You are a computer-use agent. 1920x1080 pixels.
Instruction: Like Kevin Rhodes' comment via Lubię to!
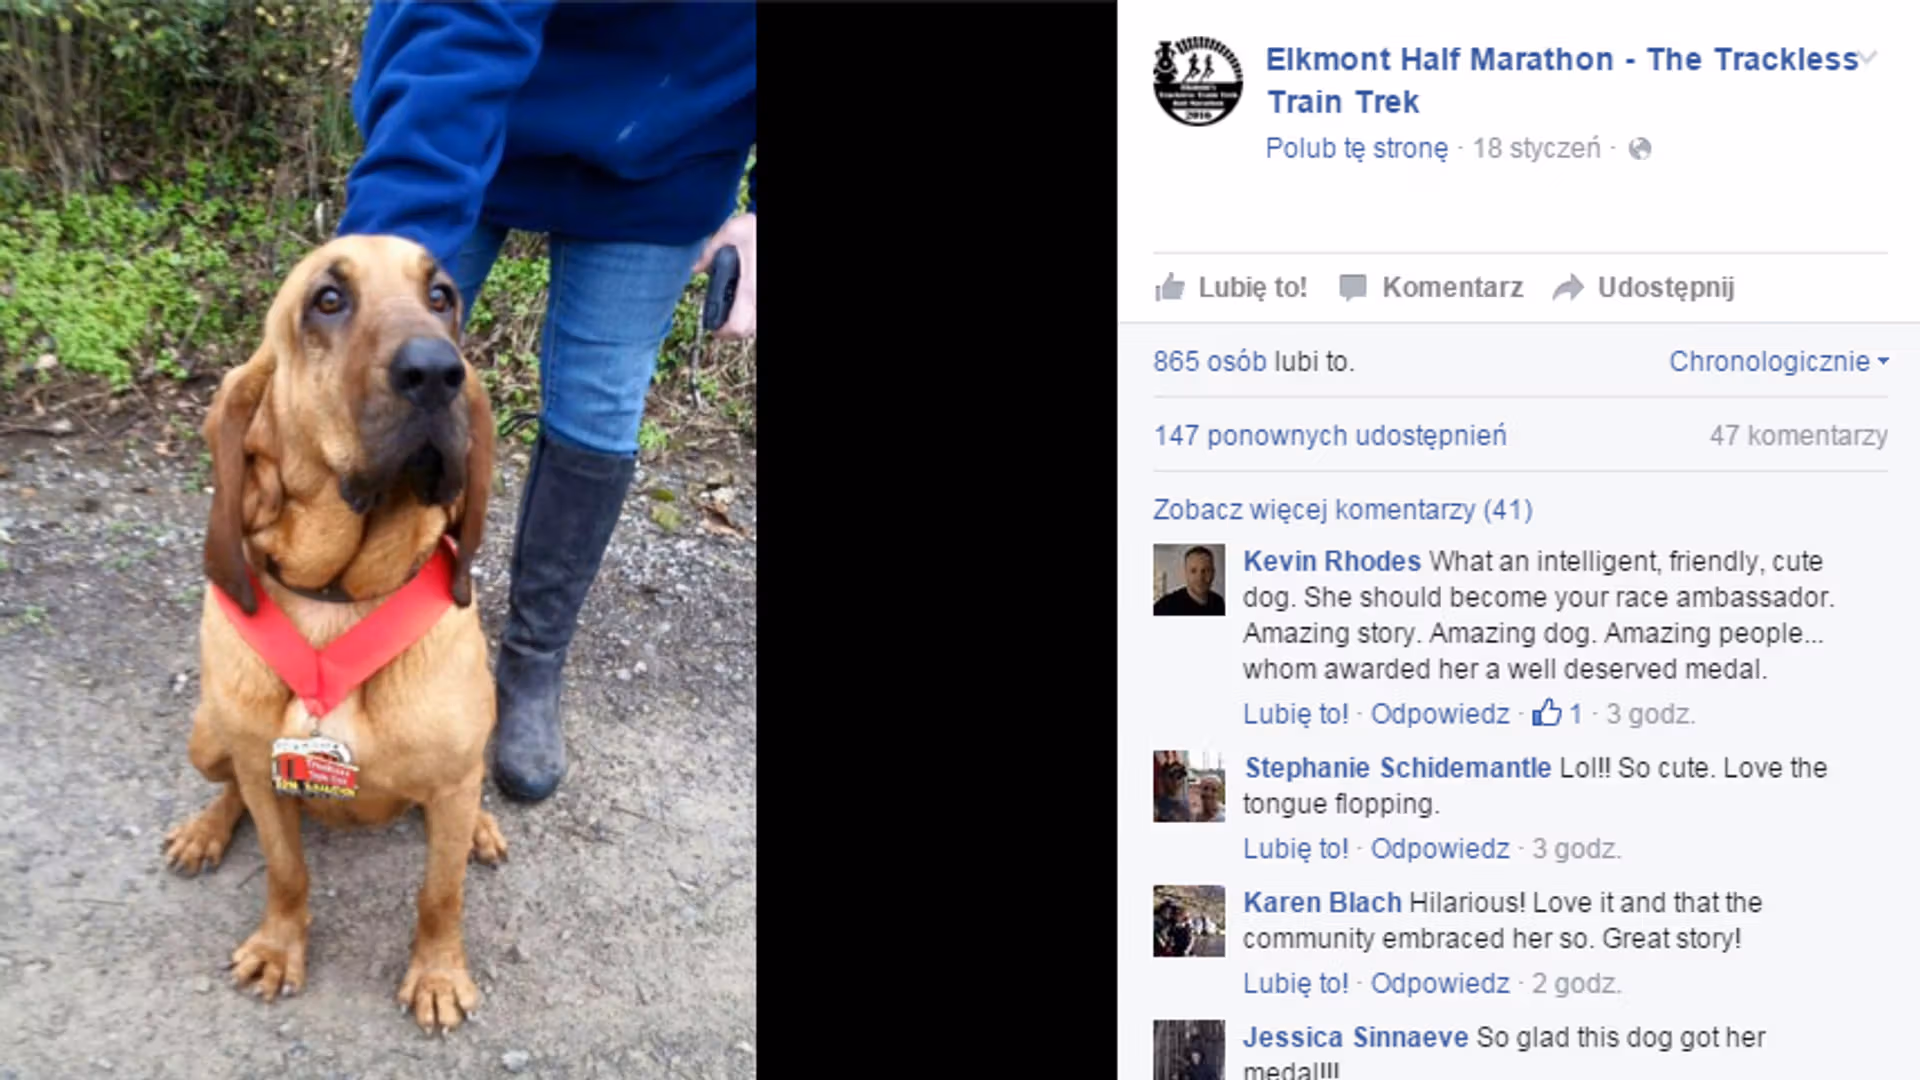click(1295, 714)
